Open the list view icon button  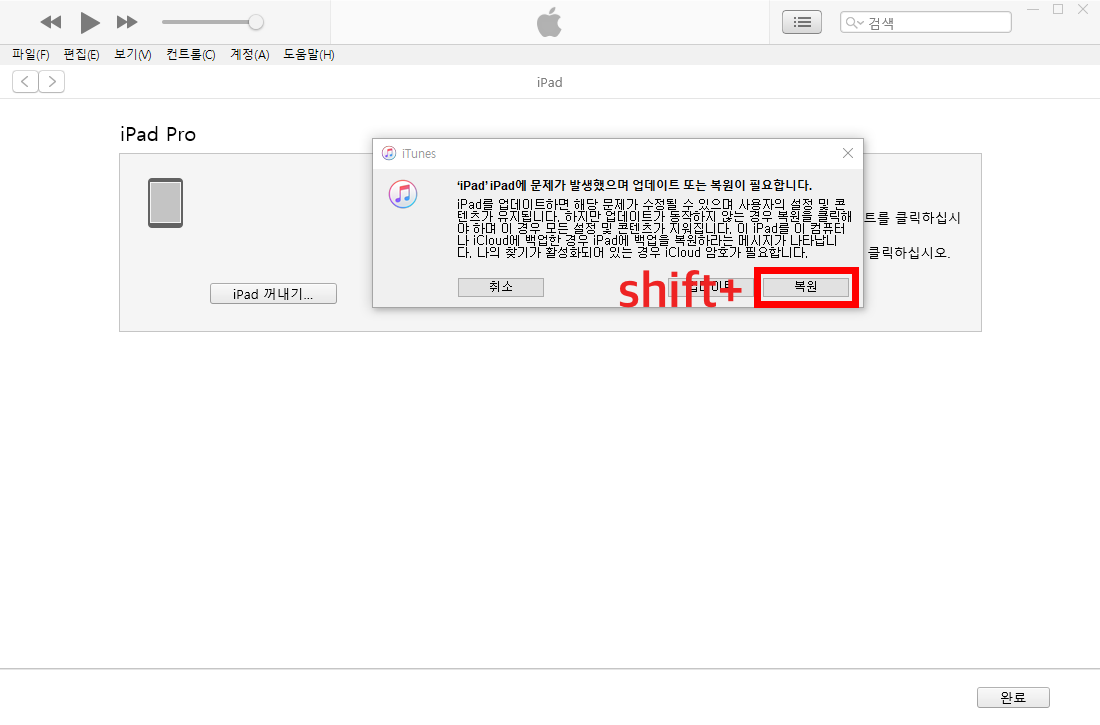[802, 22]
